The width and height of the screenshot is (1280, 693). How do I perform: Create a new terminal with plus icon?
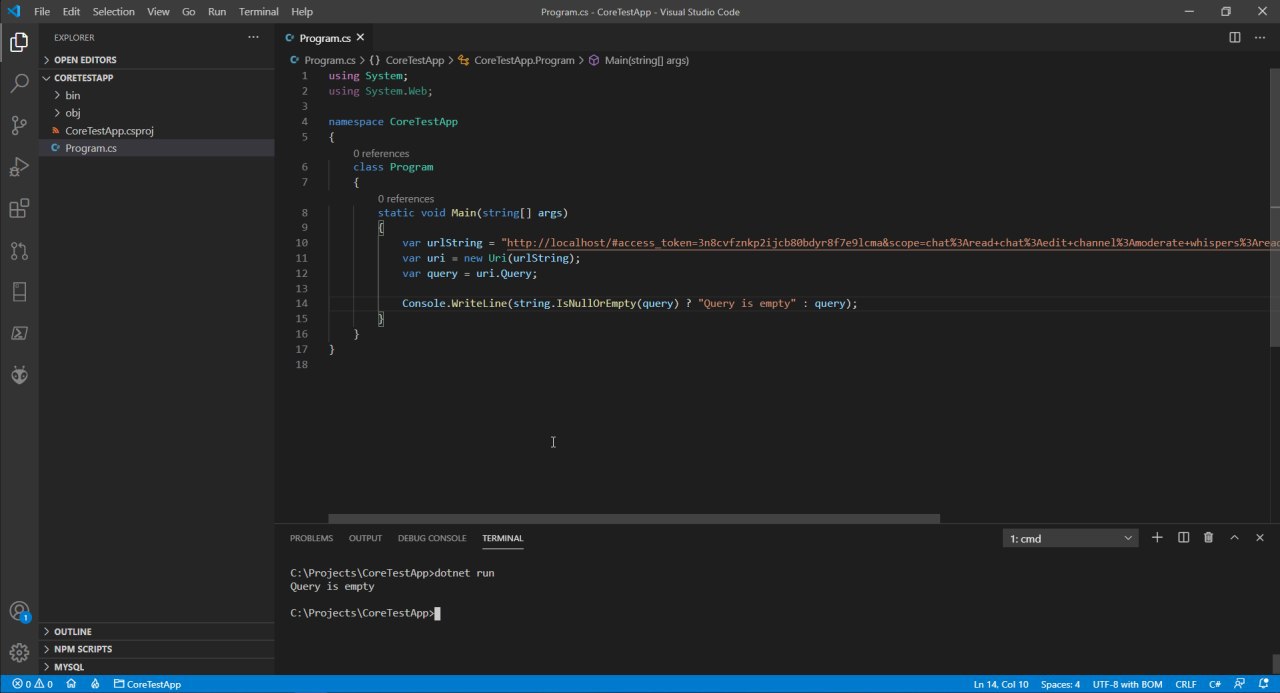pos(1157,538)
